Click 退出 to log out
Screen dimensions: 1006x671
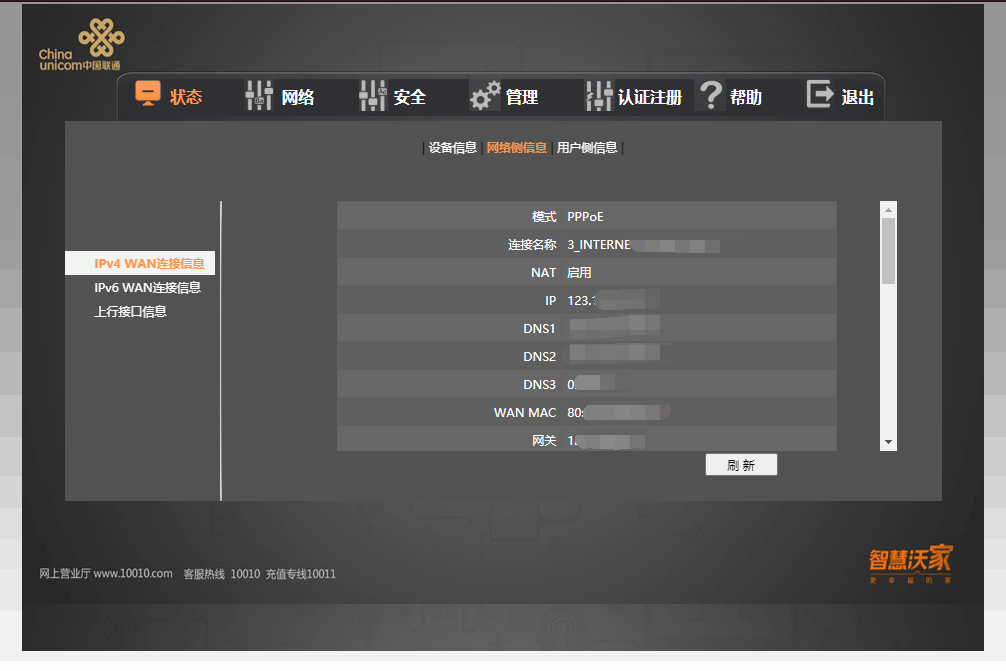pos(858,97)
